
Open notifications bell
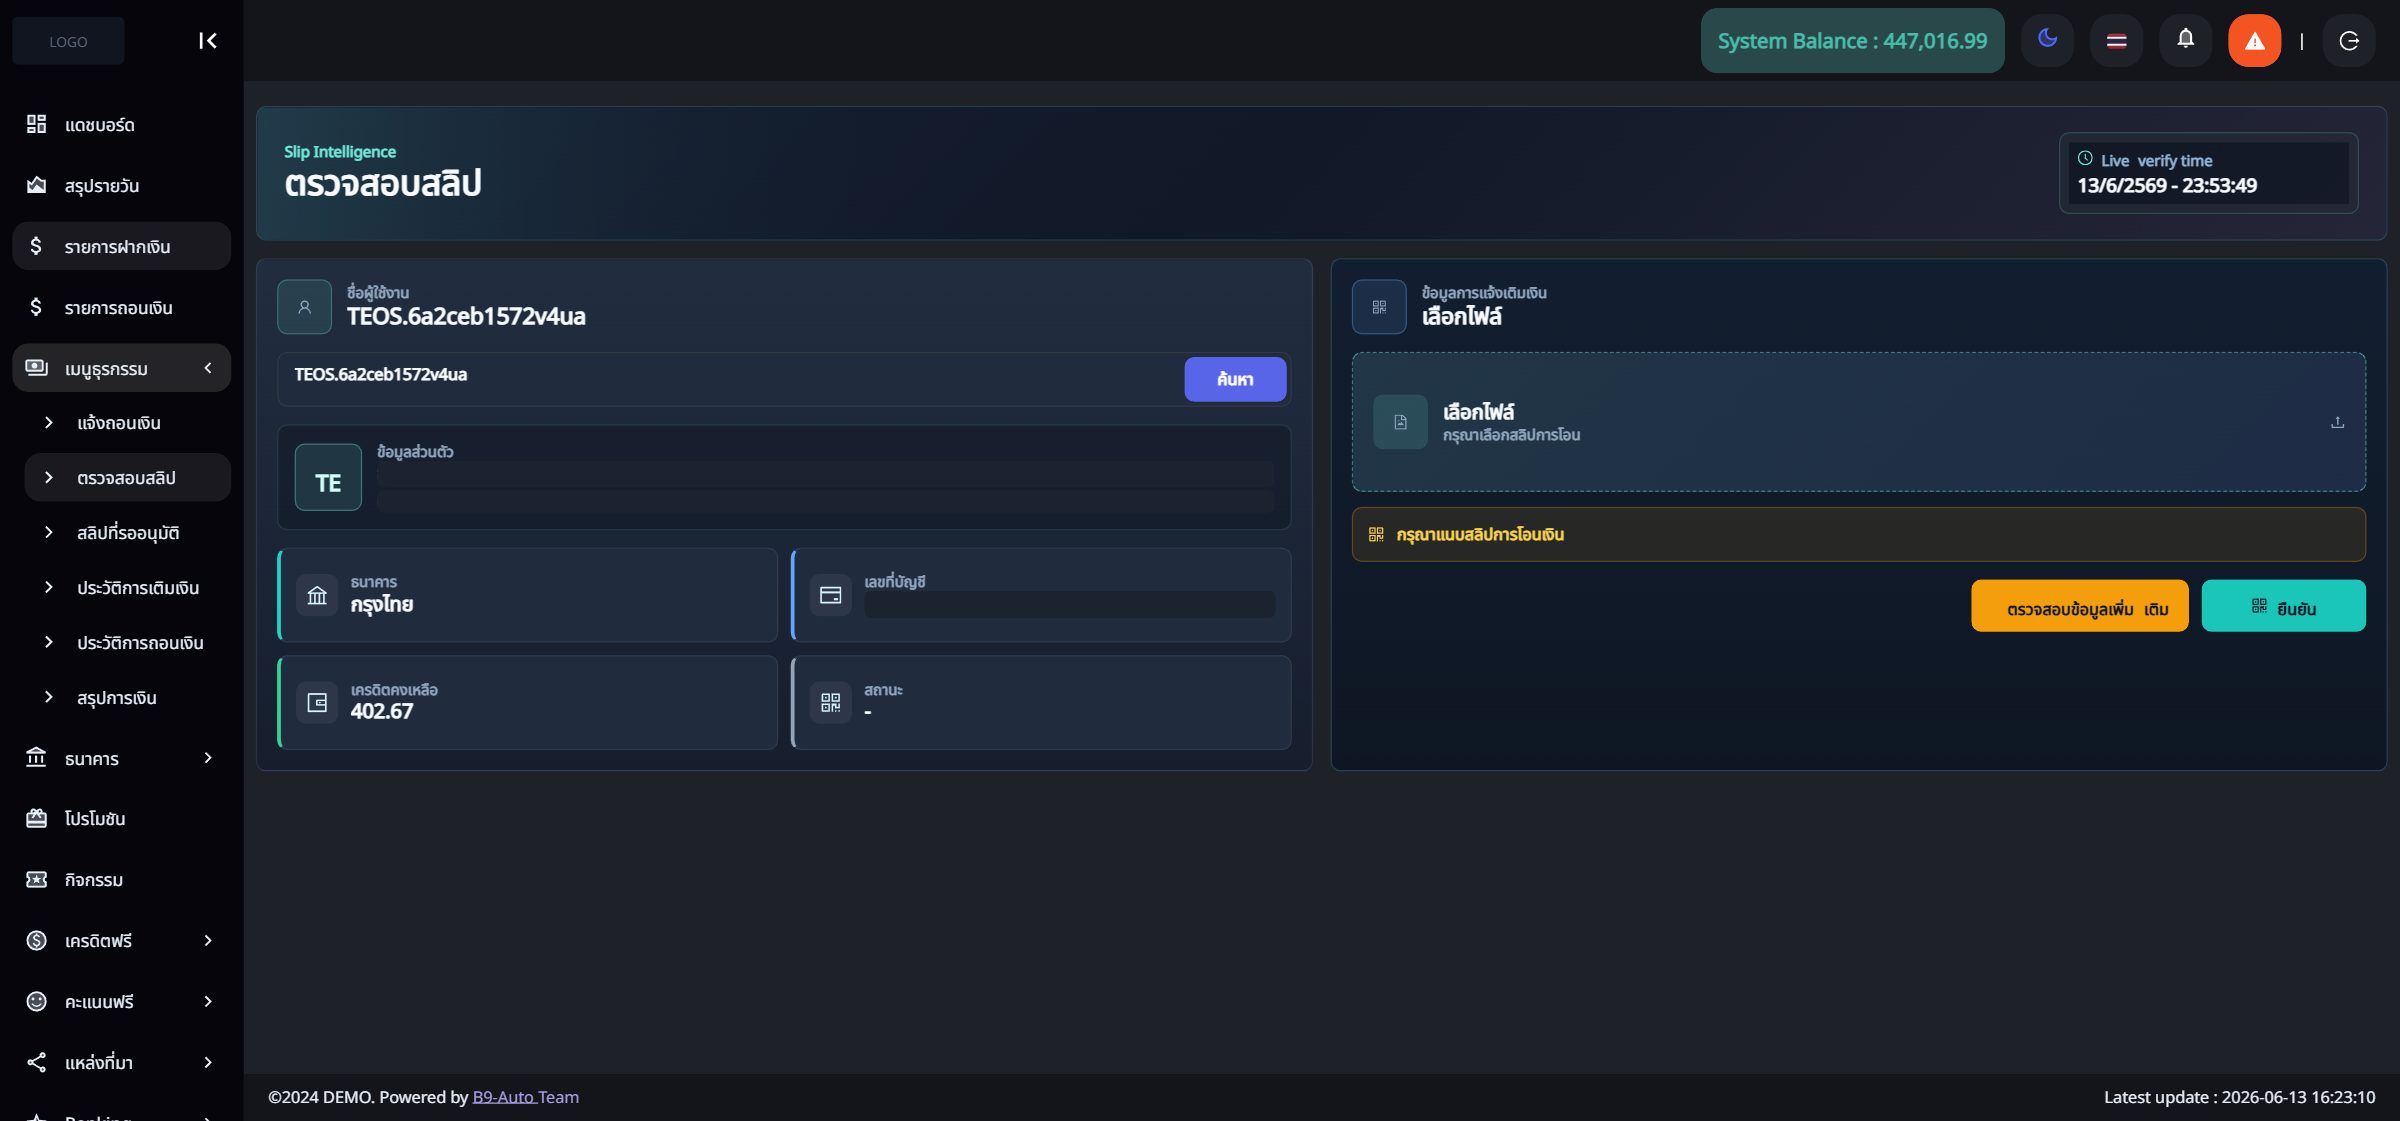pyautogui.click(x=2185, y=40)
